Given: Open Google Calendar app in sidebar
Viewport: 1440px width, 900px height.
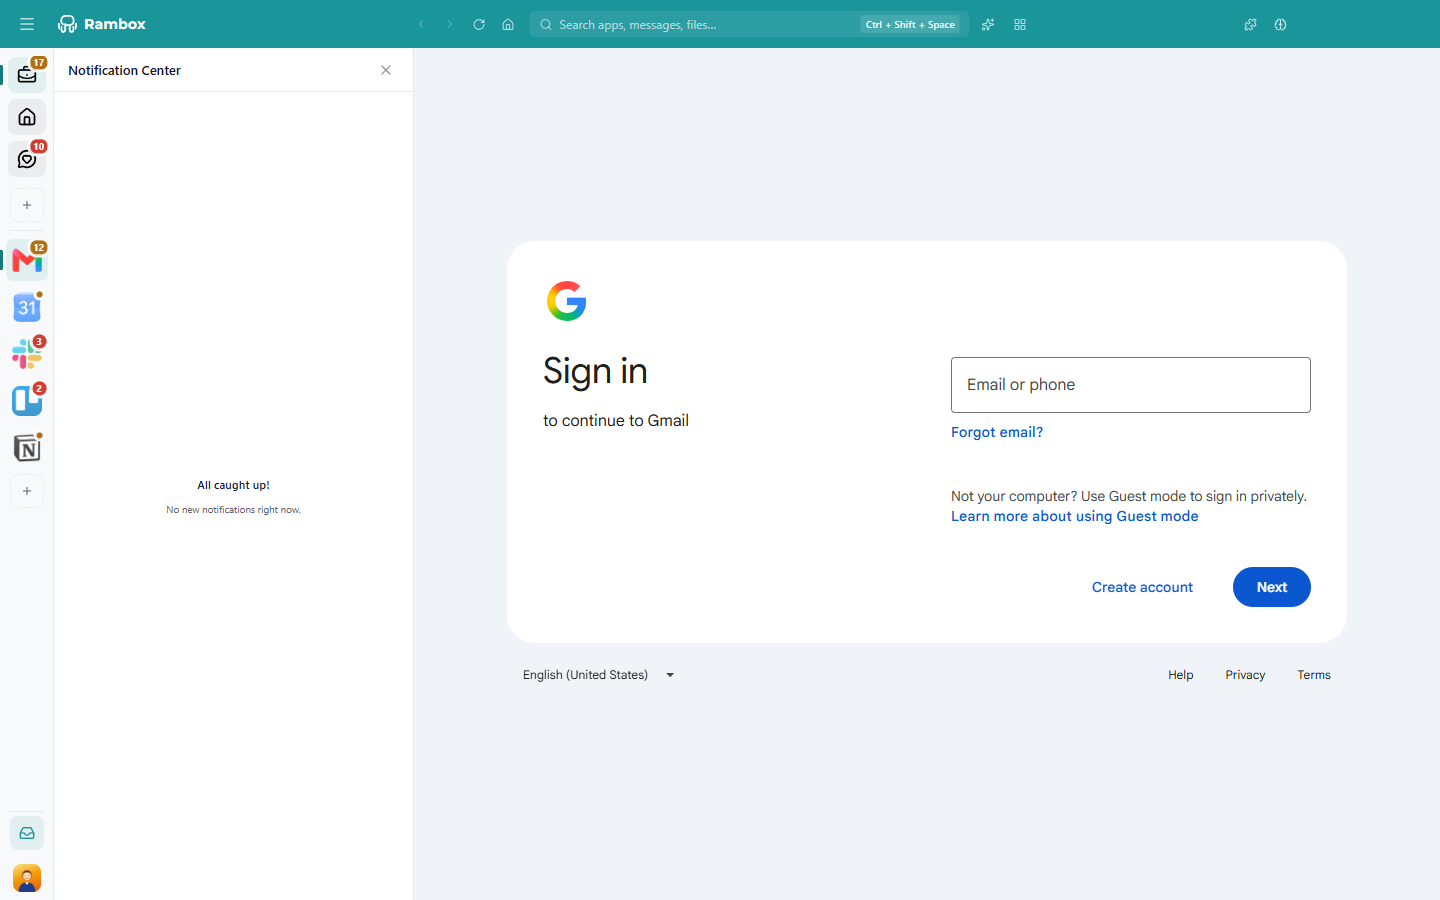Looking at the screenshot, I should click(27, 307).
